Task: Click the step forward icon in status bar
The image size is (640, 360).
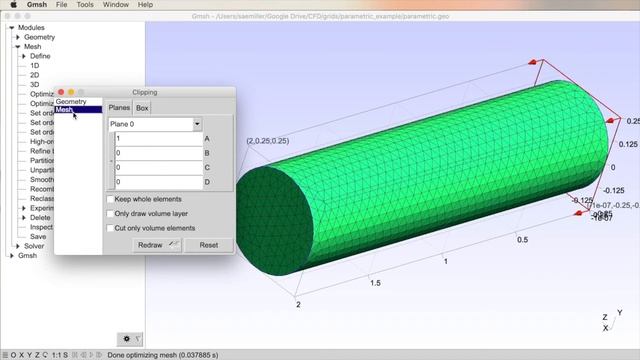Action: [x=99, y=355]
